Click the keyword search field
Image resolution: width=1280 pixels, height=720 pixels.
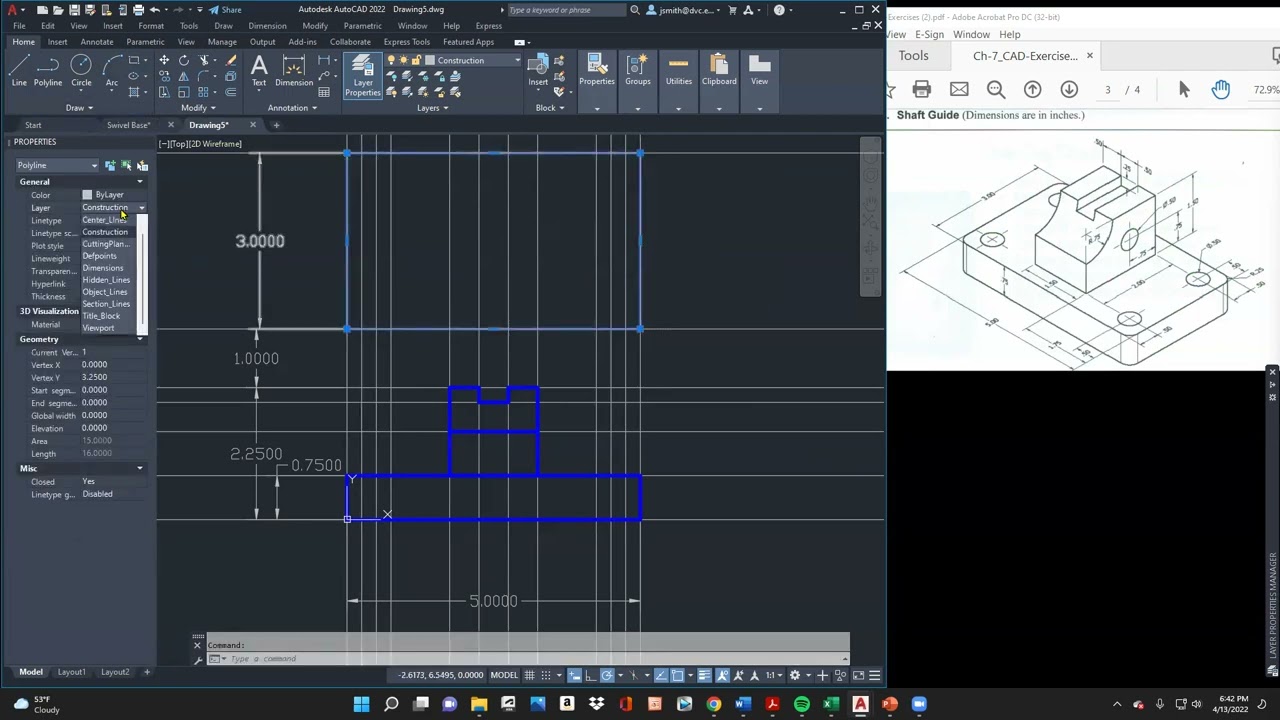566,10
